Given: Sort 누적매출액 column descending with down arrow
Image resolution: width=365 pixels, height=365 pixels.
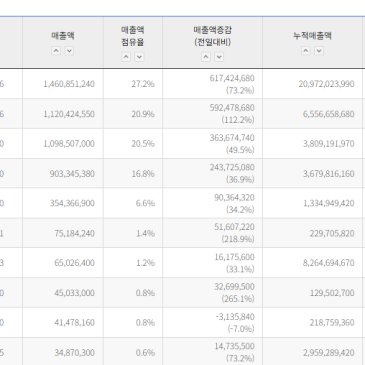Looking at the screenshot, I should click(x=319, y=51).
